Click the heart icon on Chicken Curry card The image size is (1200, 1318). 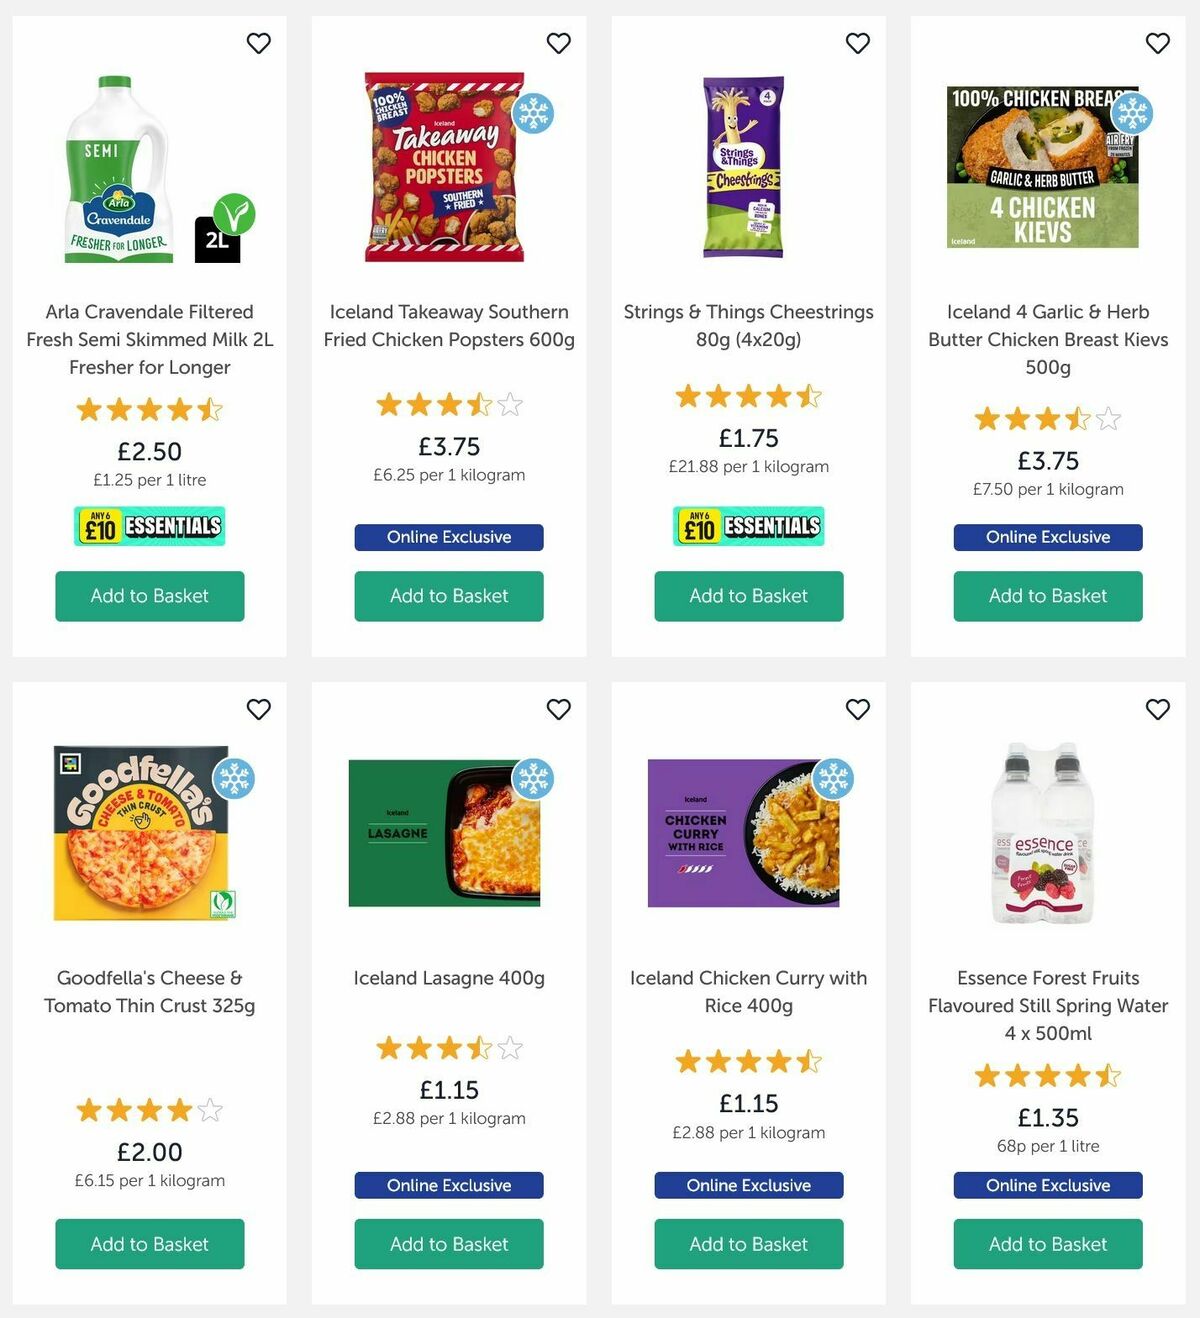(x=857, y=709)
